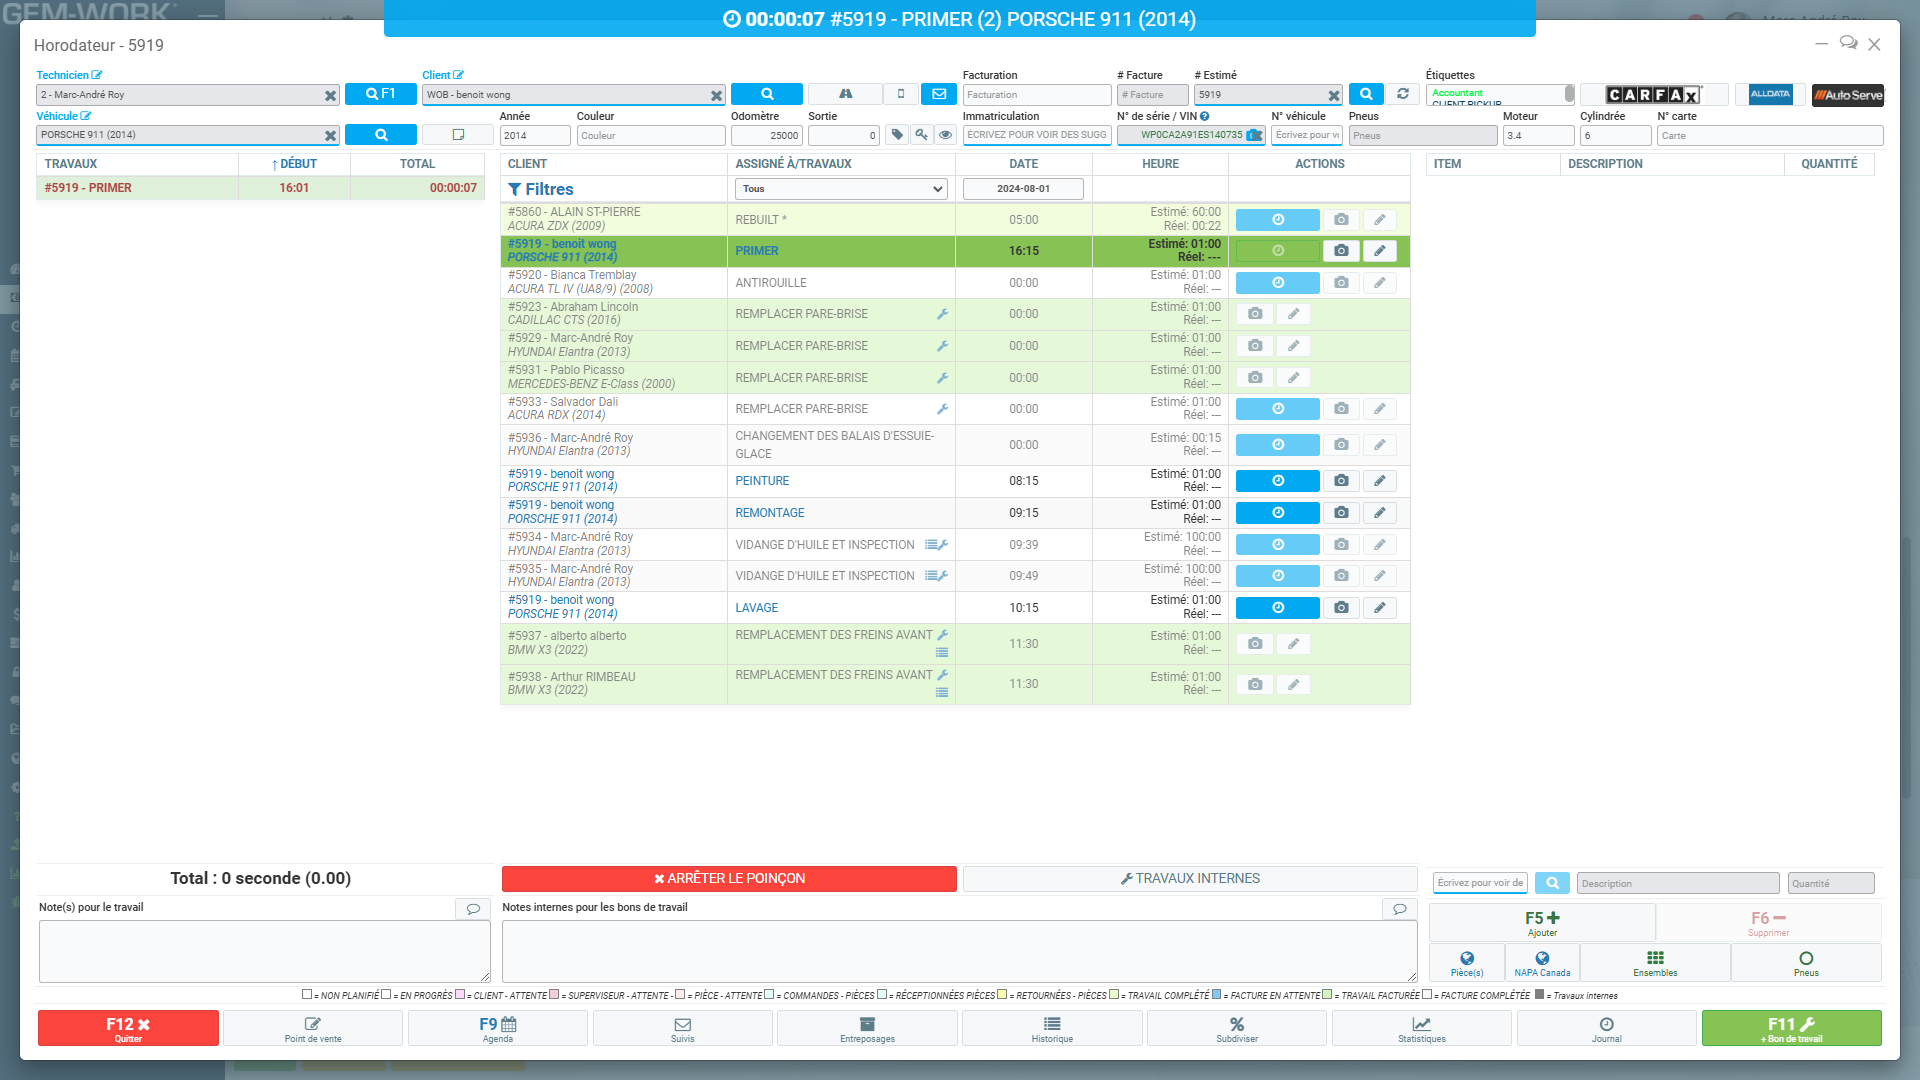
Task: Expand the Filtres filter panel
Action: click(x=541, y=189)
